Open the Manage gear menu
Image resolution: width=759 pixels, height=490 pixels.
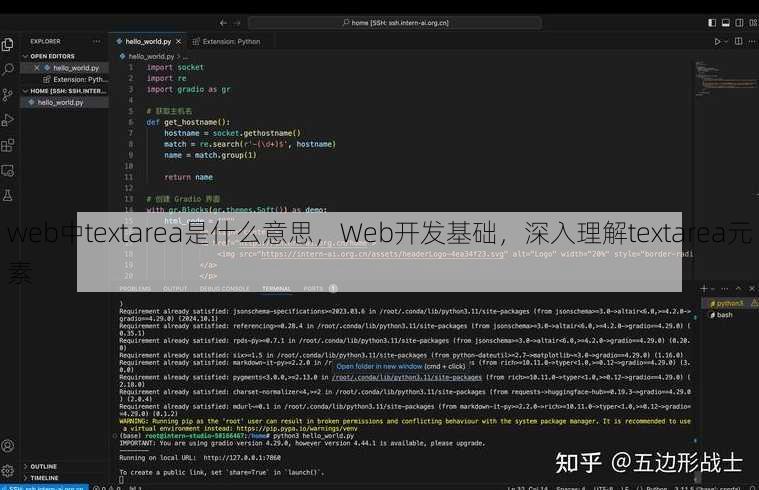(8, 470)
